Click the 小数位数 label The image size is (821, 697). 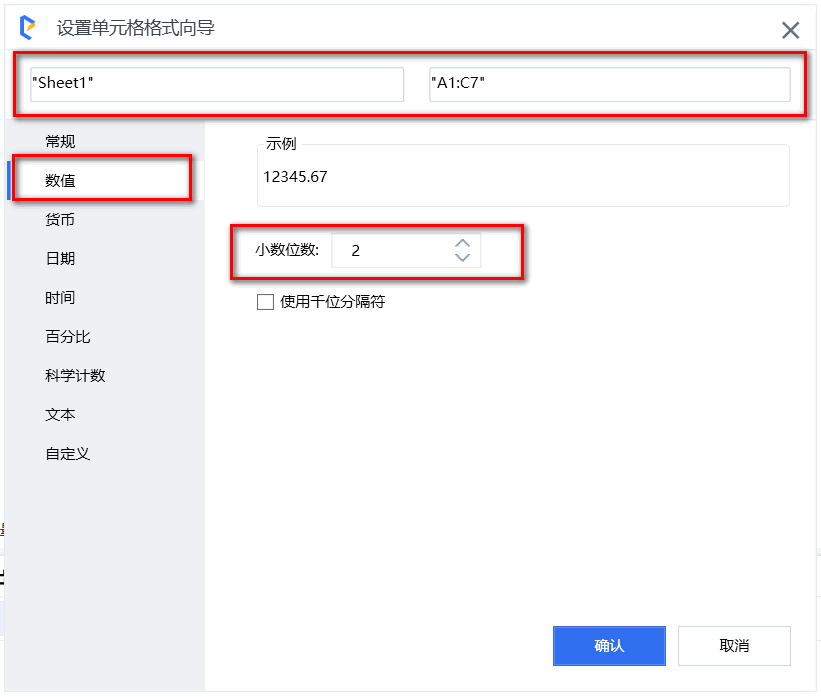[x=287, y=250]
